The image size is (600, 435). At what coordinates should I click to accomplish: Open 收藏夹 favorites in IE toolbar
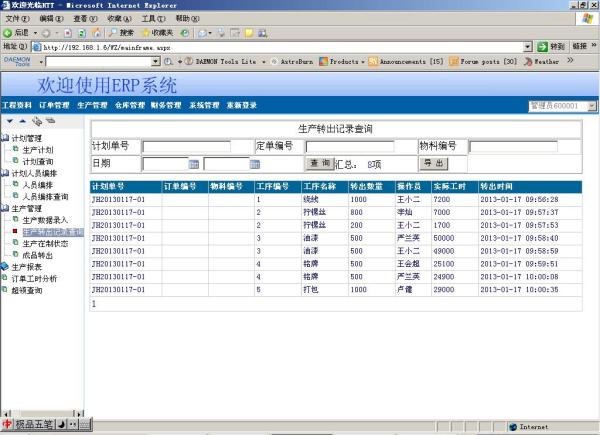[156, 33]
